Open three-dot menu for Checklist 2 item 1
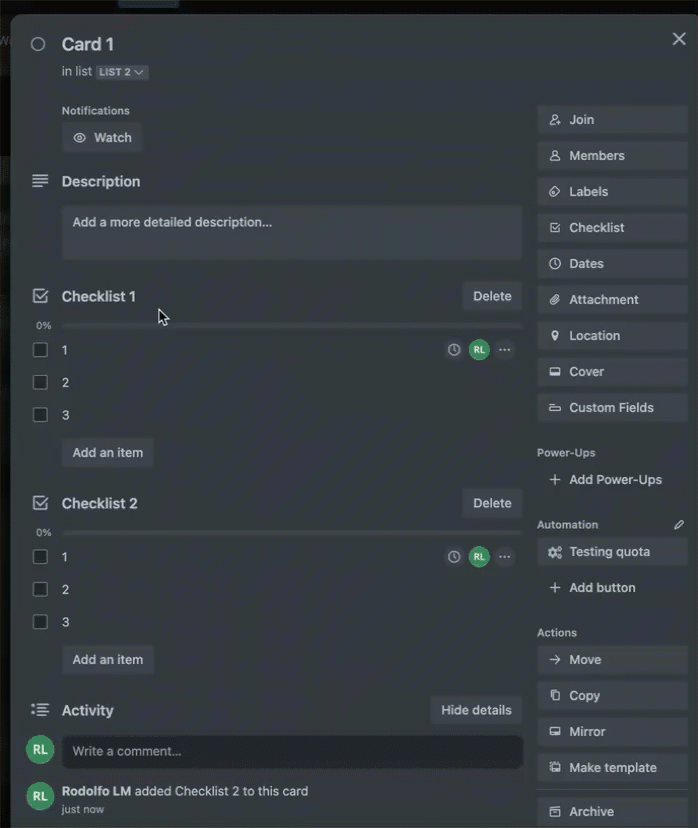This screenshot has width=698, height=828. coord(504,557)
